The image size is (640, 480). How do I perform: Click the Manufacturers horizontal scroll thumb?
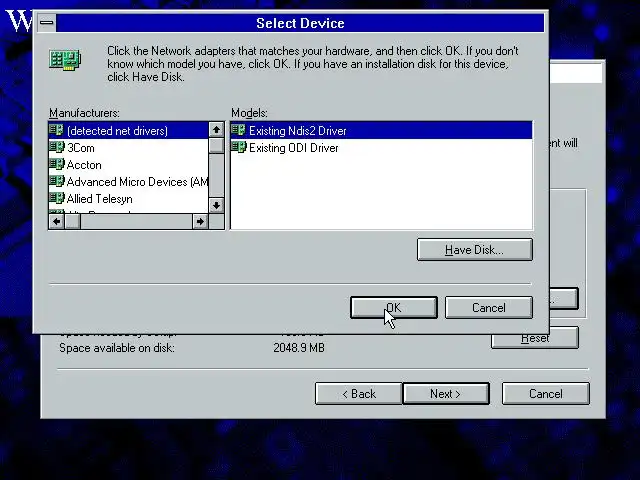[x=73, y=222]
